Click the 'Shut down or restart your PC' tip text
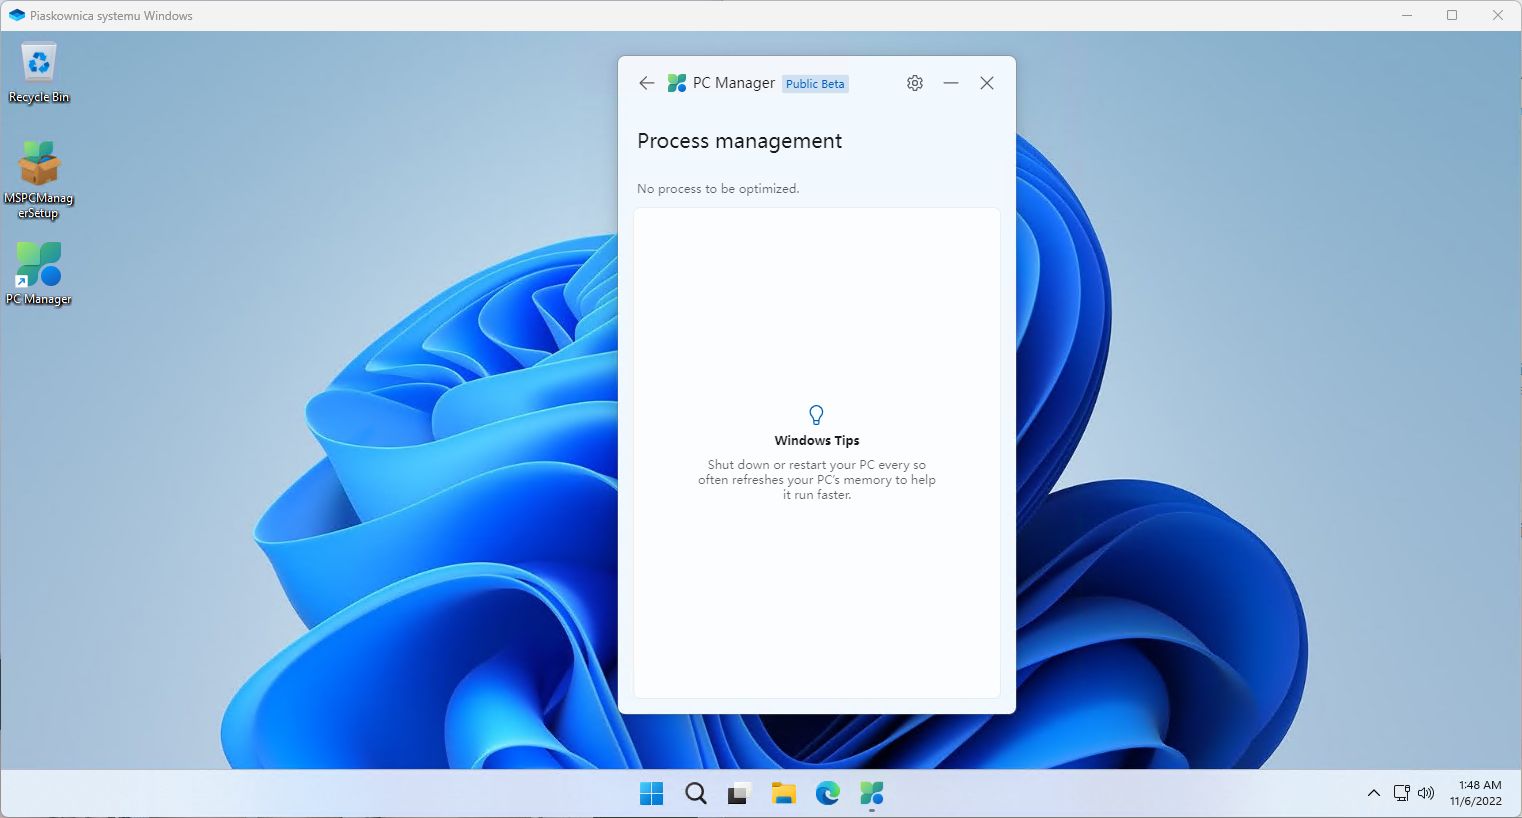 817,480
